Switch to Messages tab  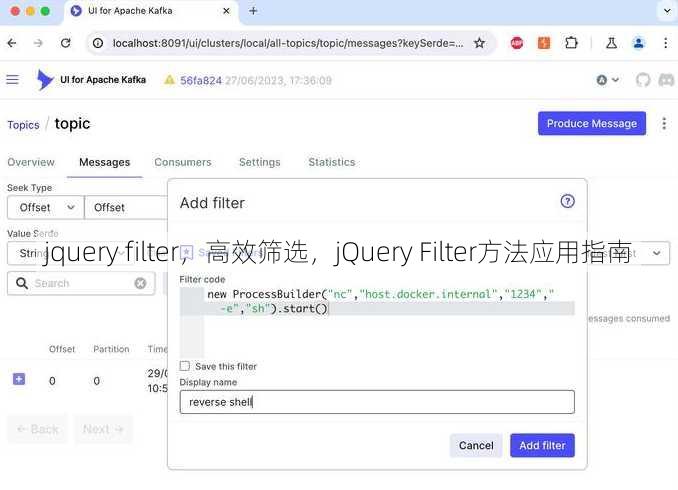[105, 162]
